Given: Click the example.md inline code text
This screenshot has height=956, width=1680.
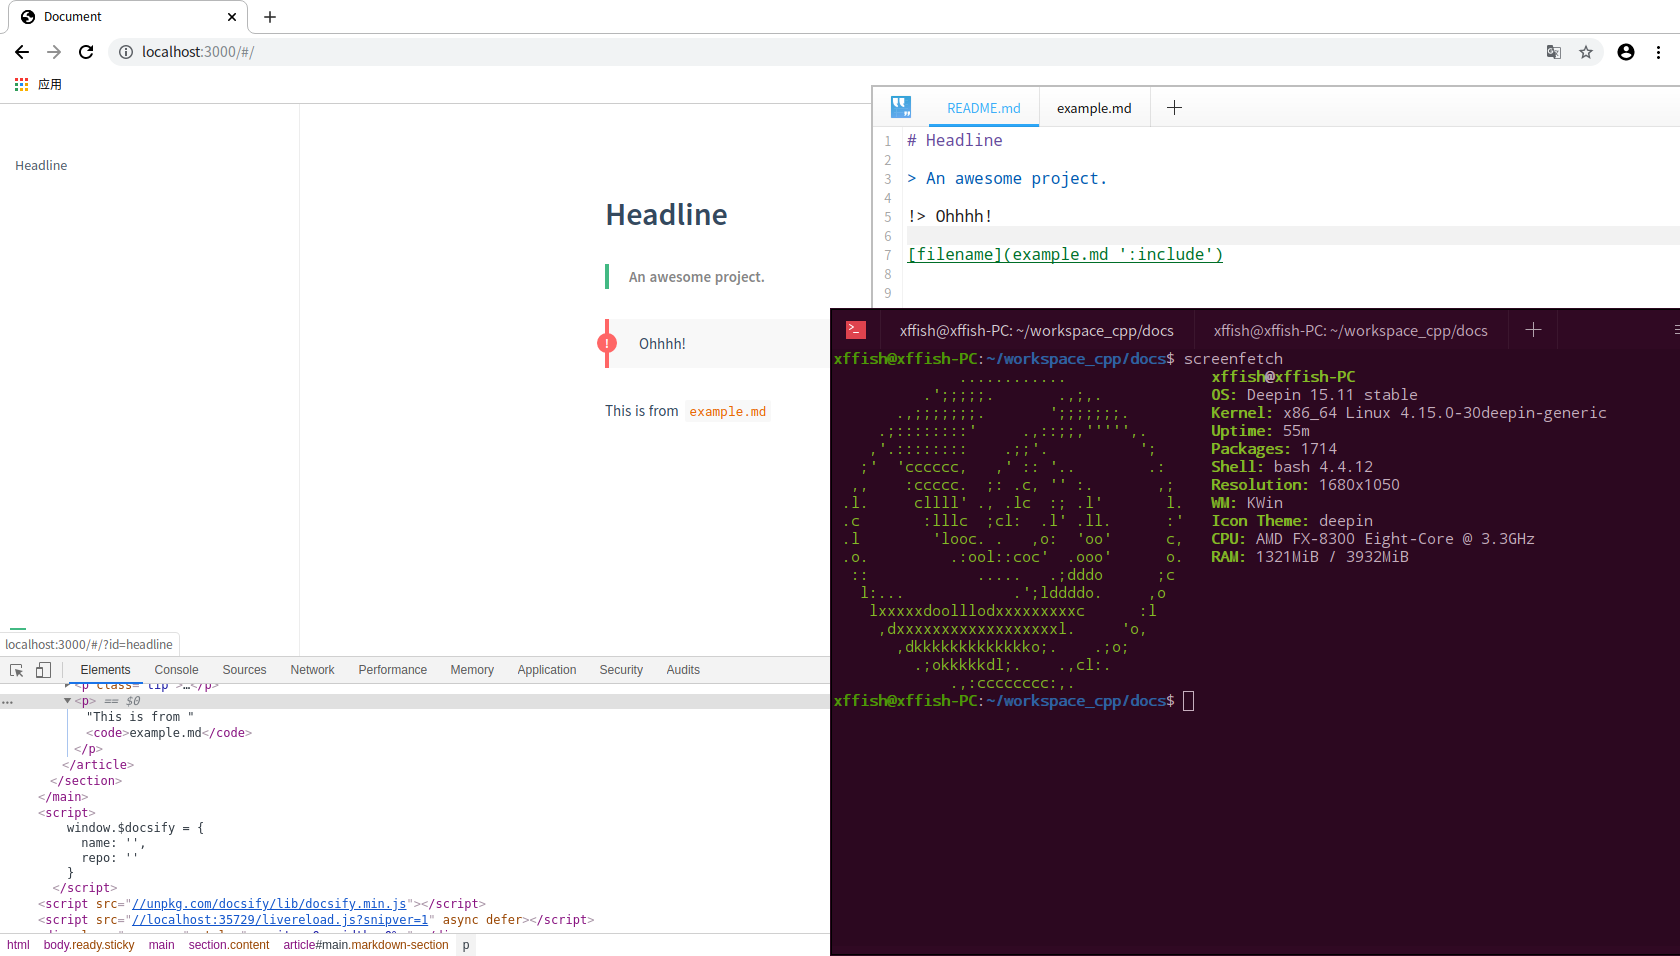Looking at the screenshot, I should point(727,411).
